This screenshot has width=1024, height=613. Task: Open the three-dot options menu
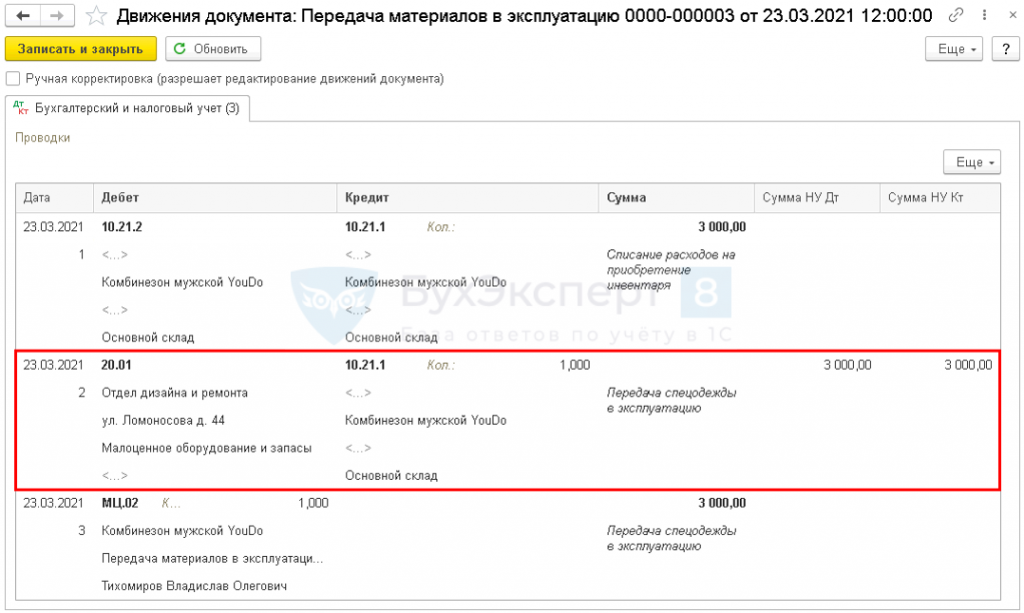click(x=984, y=14)
